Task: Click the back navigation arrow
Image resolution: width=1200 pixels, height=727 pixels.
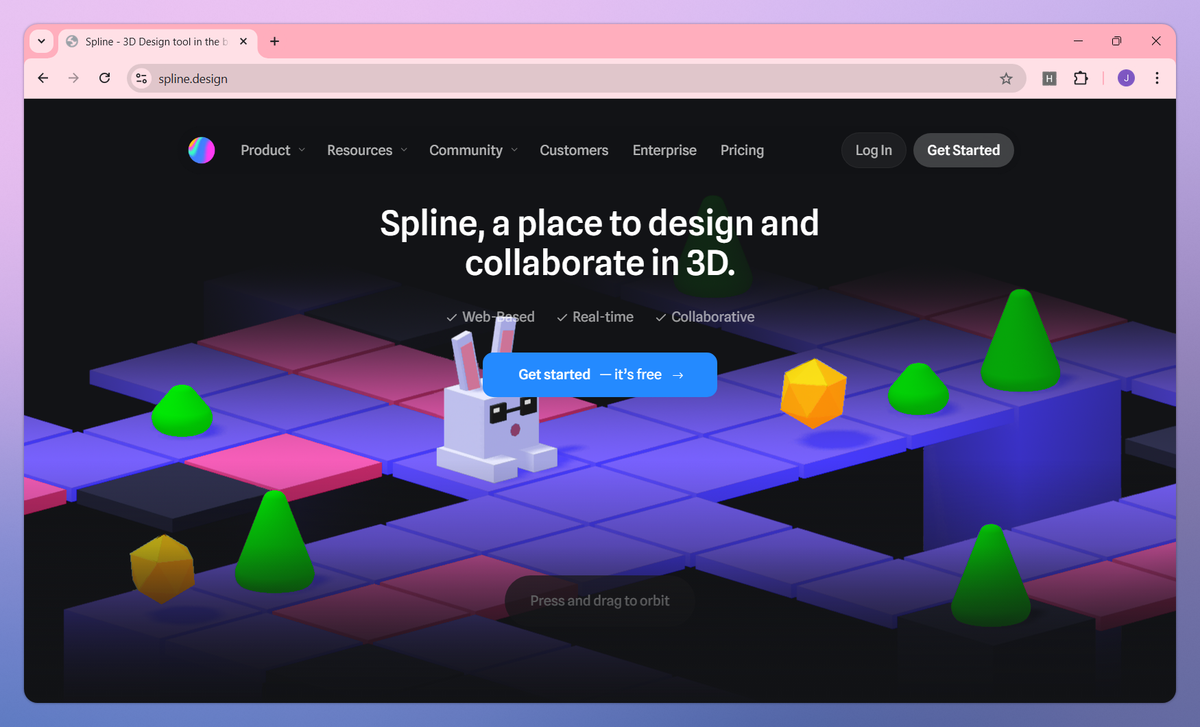Action: (x=42, y=77)
